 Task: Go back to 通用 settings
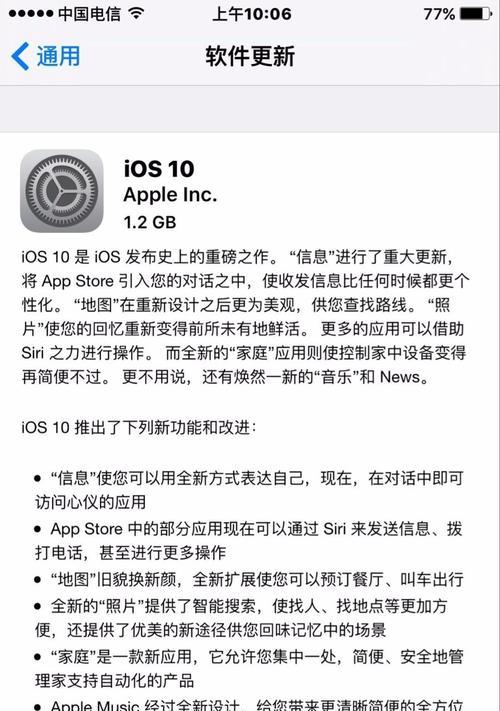[x=46, y=56]
